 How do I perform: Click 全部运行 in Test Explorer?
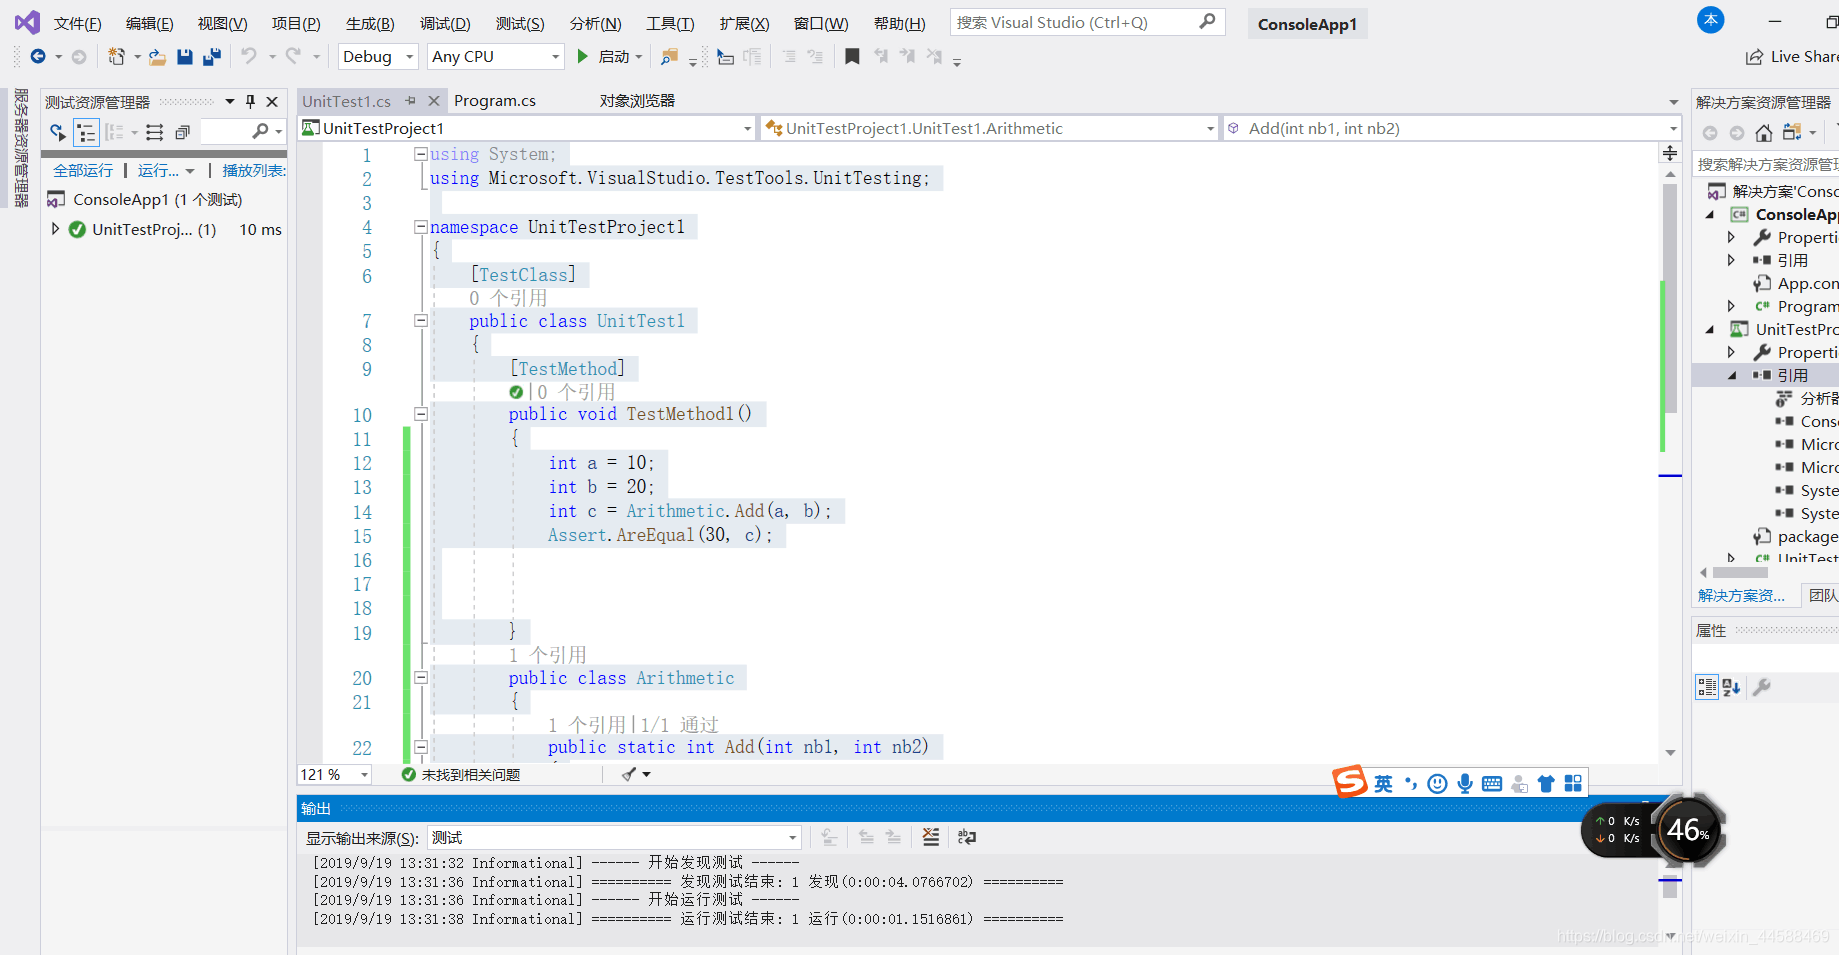click(83, 171)
